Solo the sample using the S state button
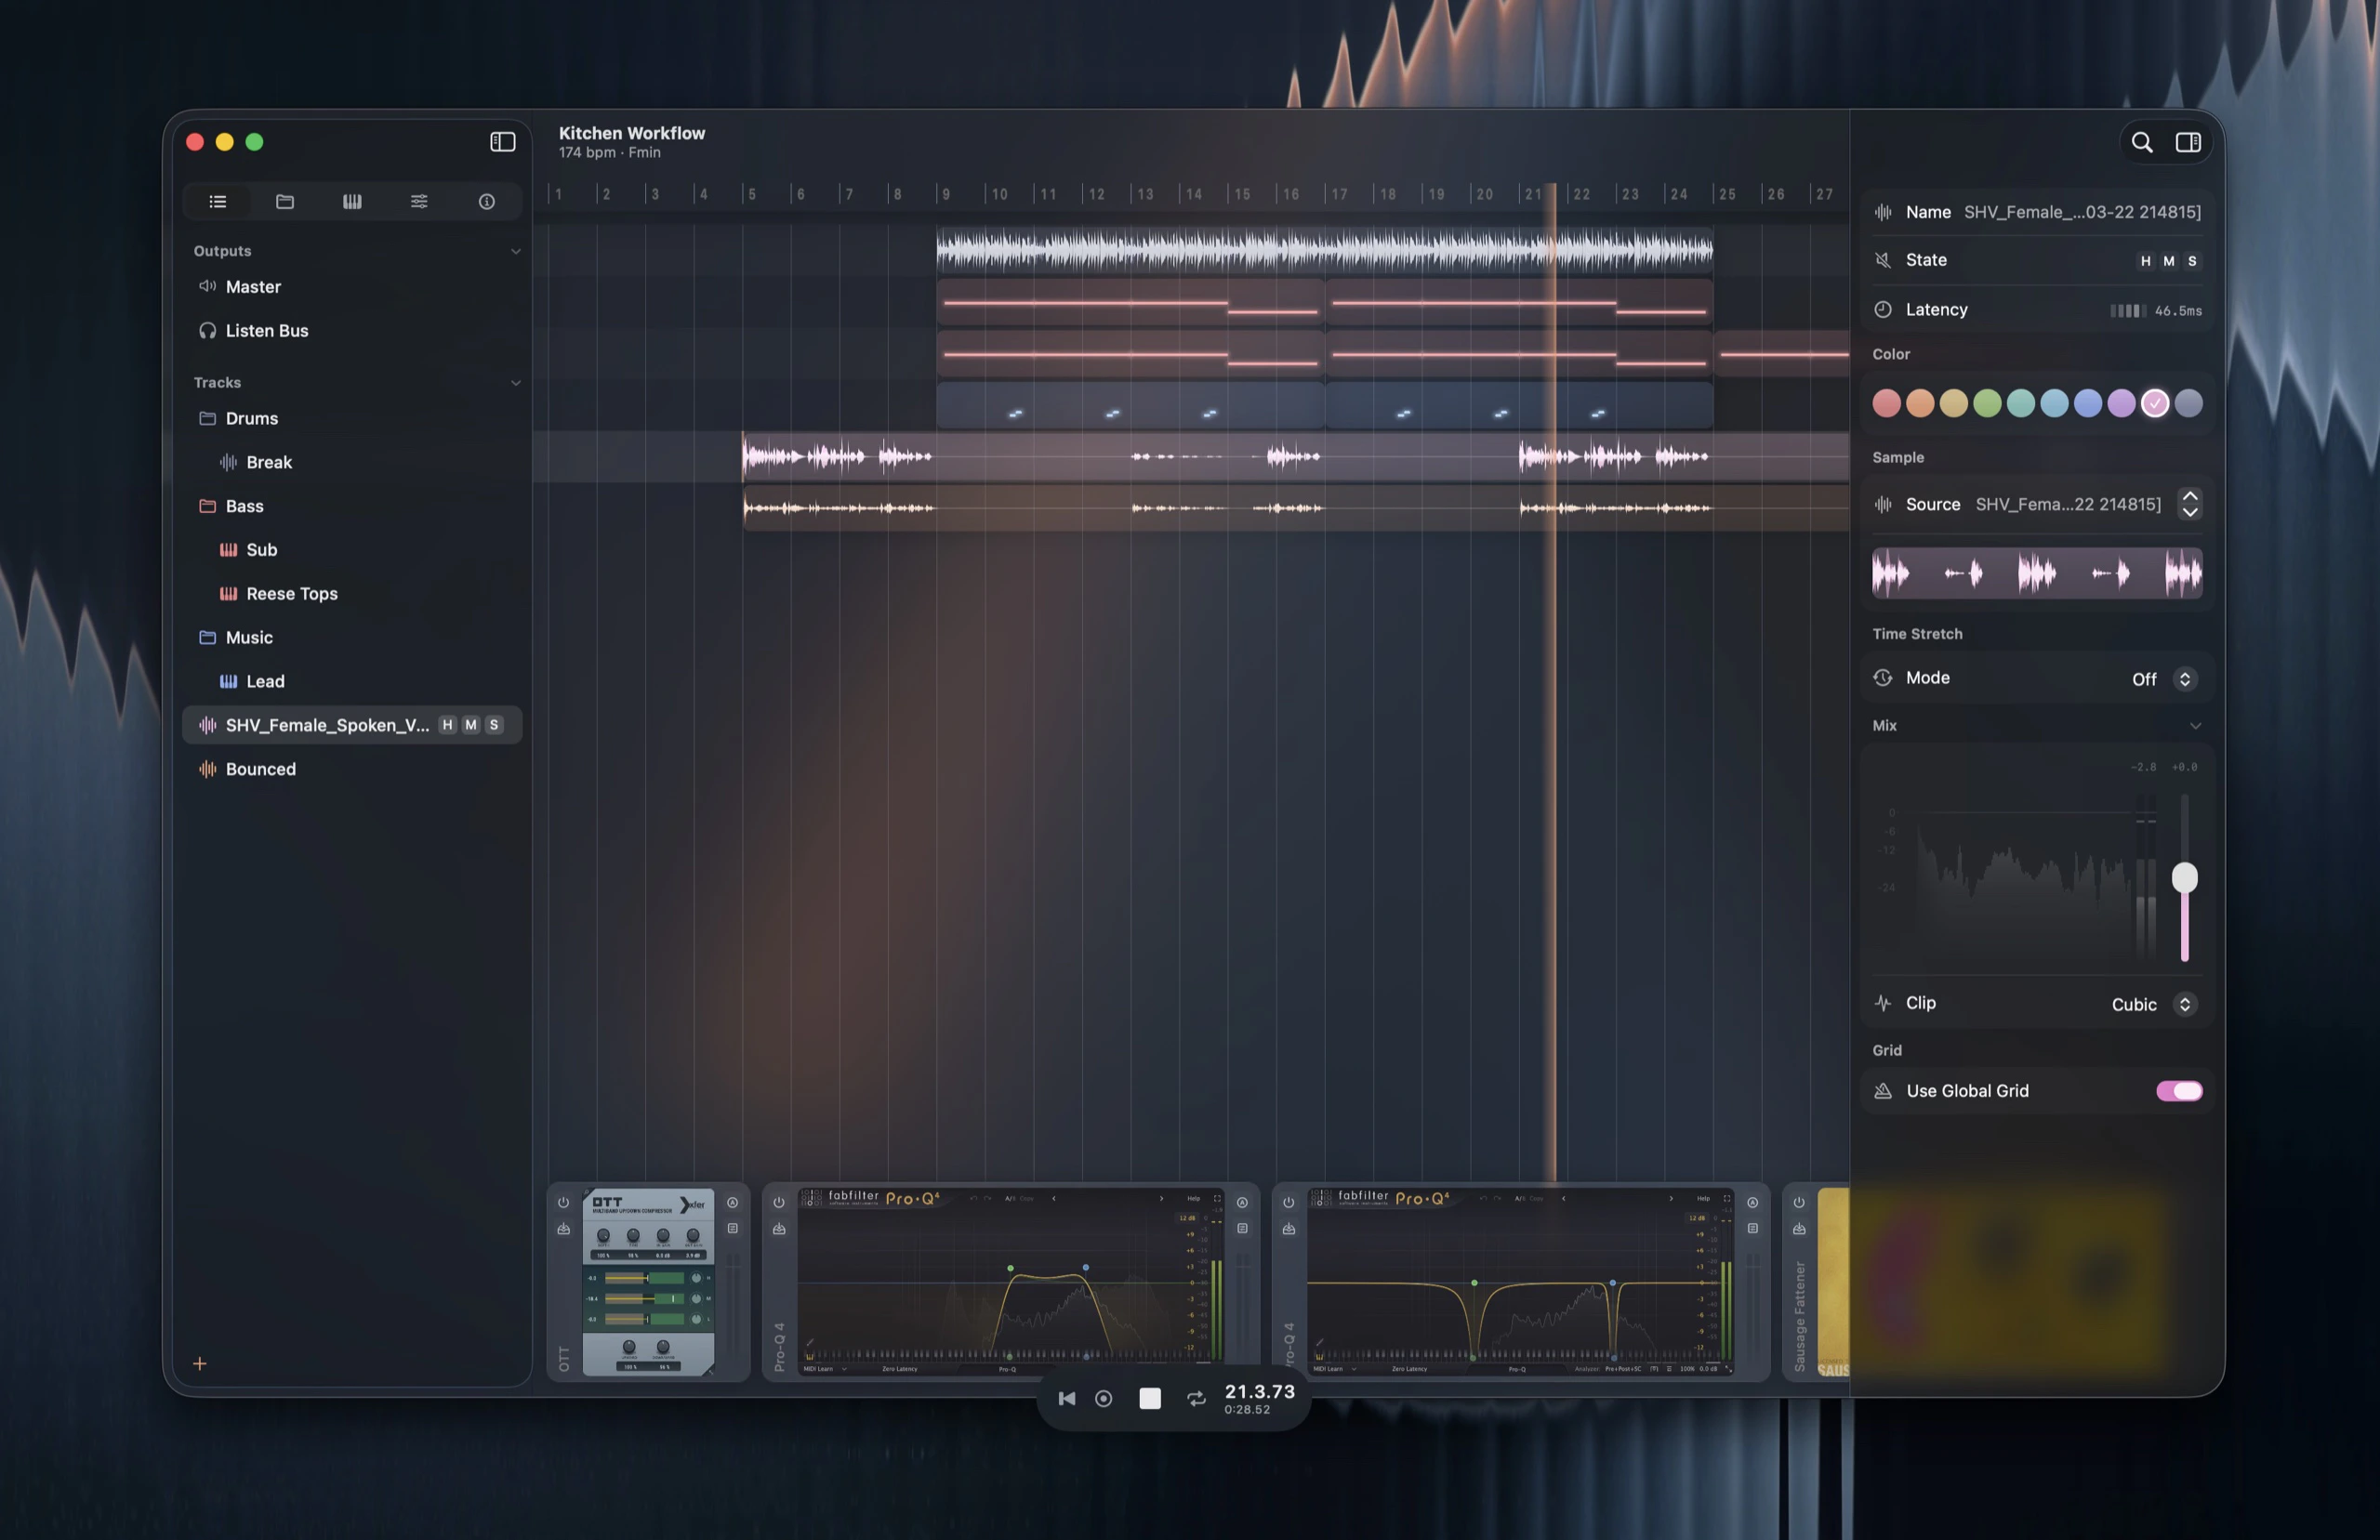This screenshot has height=1540, width=2380. (2192, 260)
